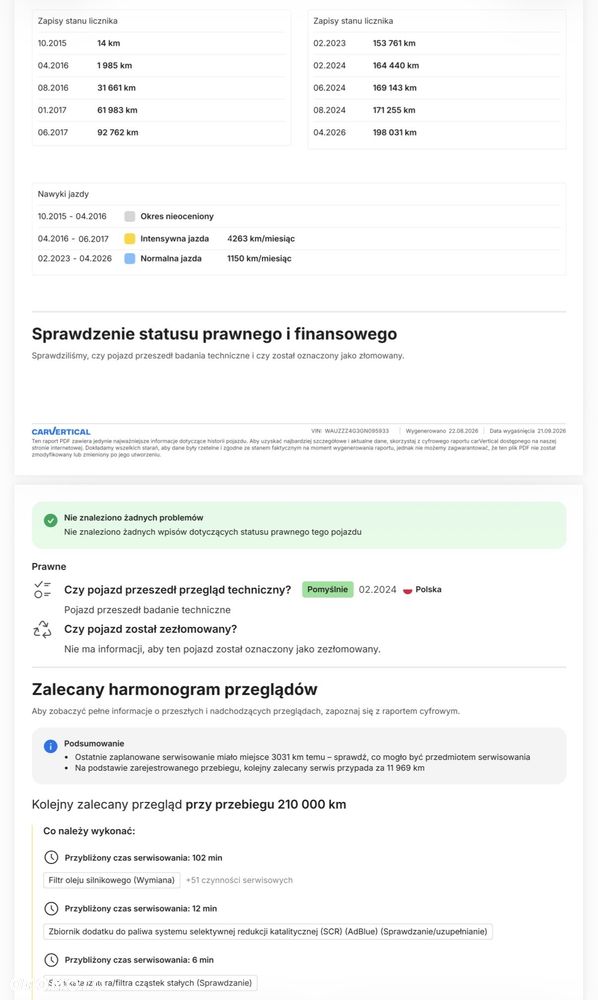
Task: Click the yellow Intensywna jazda color swatch
Action: click(129, 239)
